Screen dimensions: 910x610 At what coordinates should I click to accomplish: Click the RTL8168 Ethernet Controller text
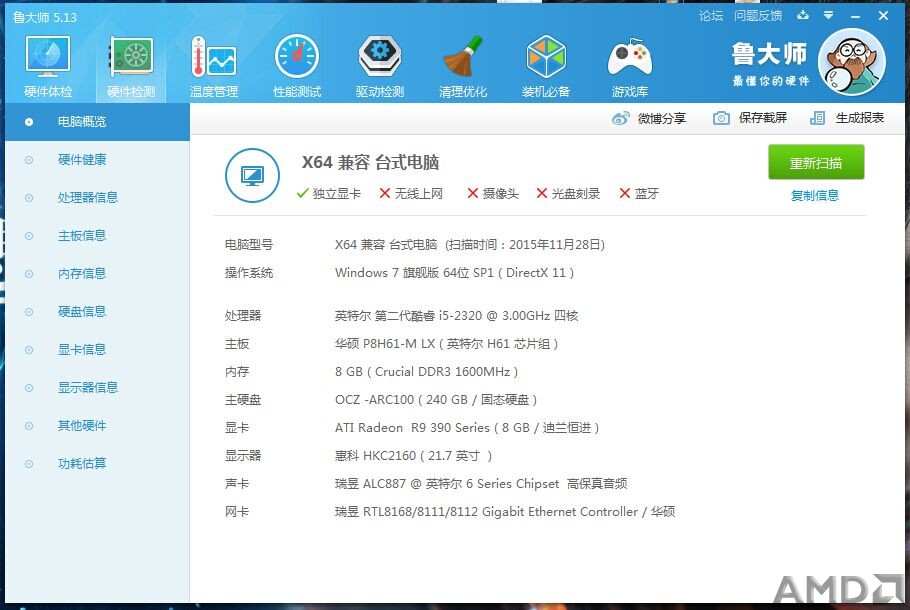click(x=504, y=512)
